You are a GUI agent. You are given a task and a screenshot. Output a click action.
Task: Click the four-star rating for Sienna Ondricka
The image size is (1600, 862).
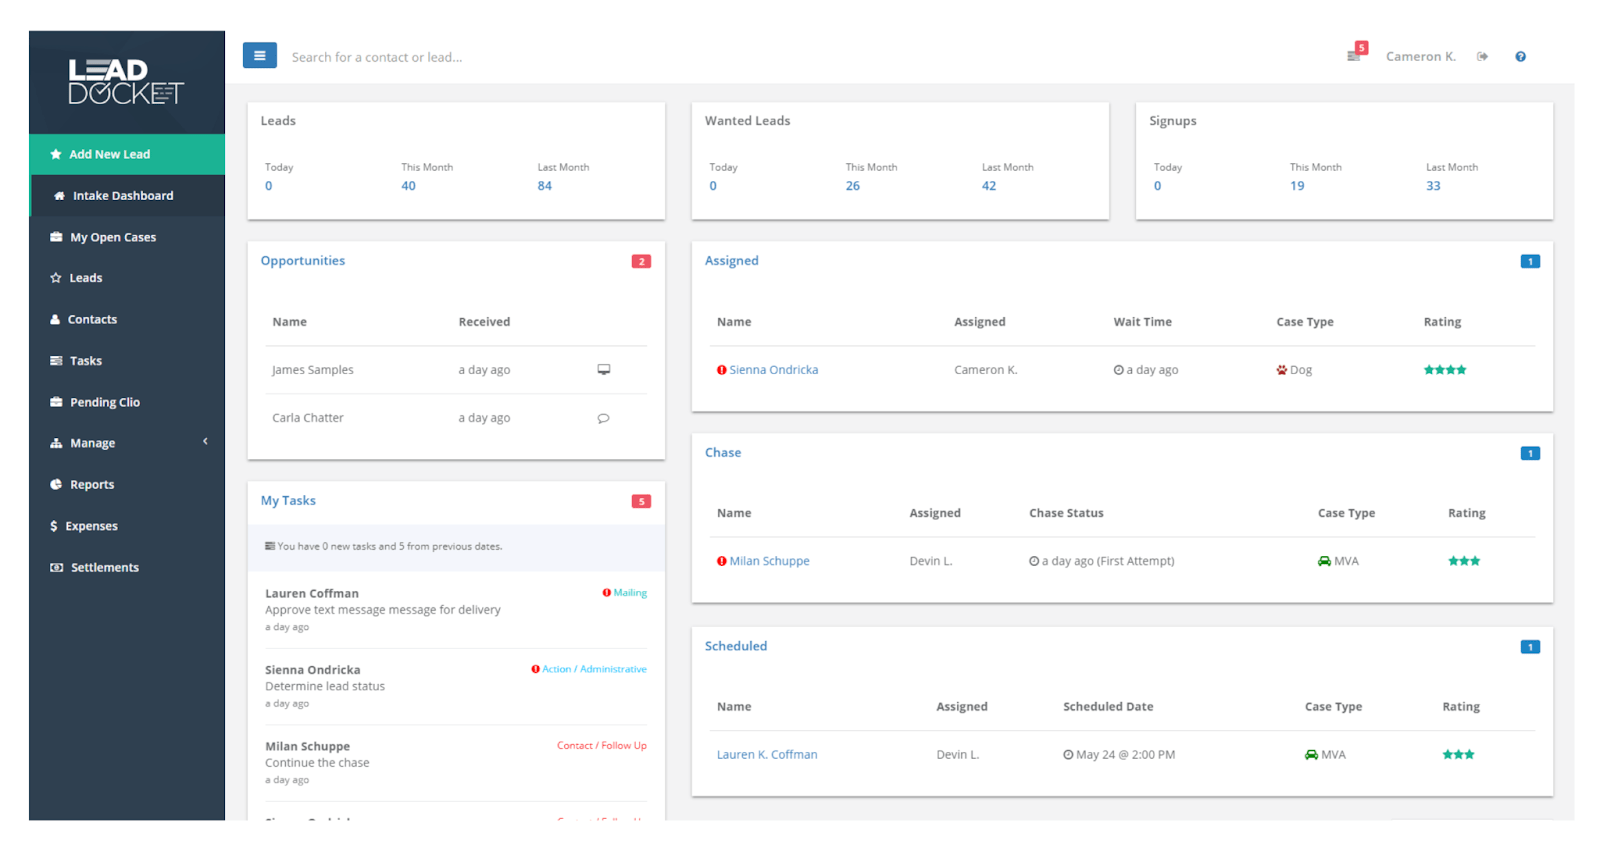pos(1445,370)
